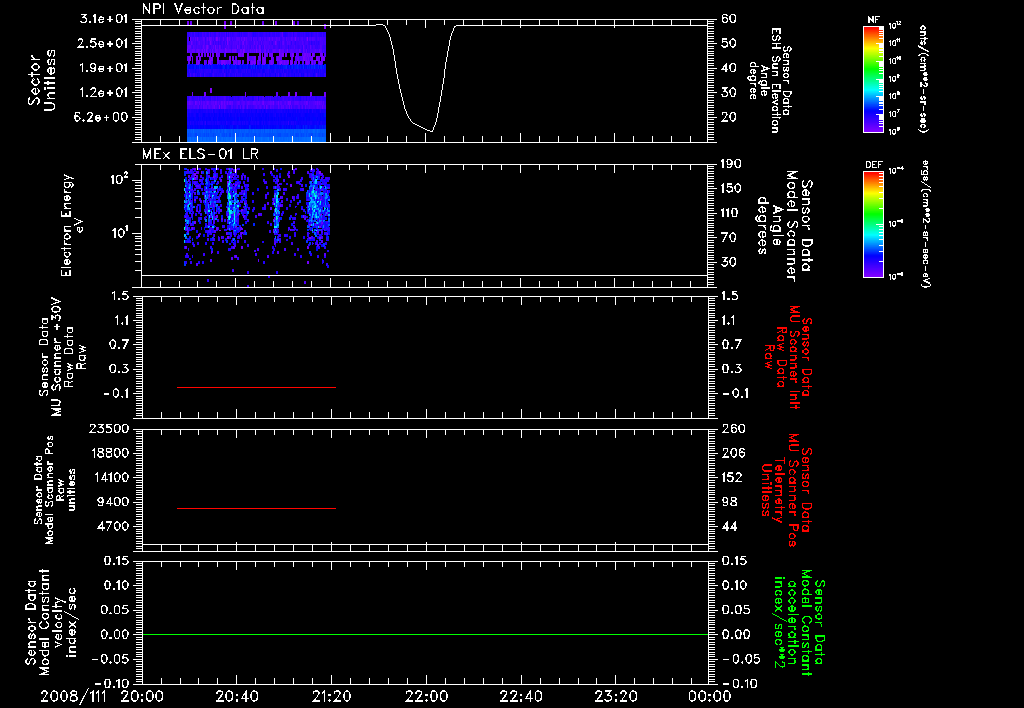Click the 110 scanner angle tick
Viewport: 1024px width, 708px height.
731,213
